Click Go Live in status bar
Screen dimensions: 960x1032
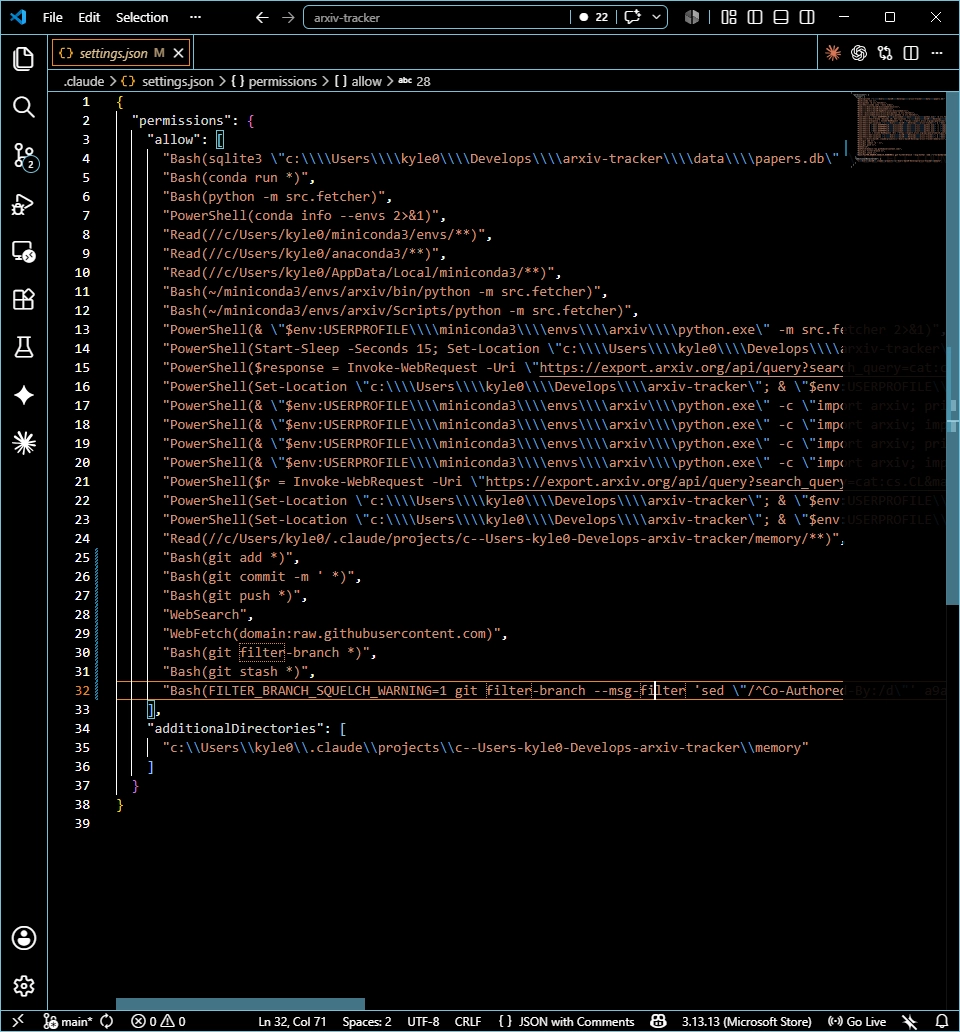point(857,1021)
